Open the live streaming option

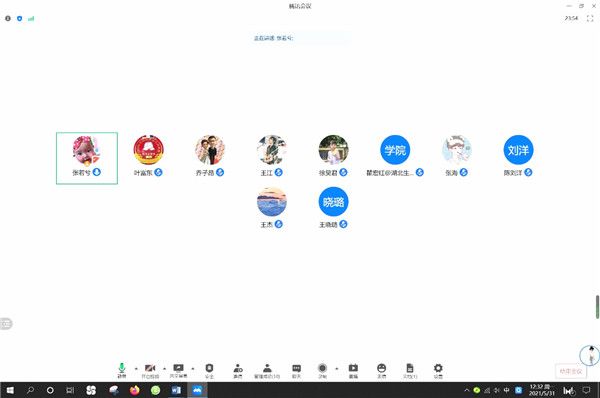coord(353,370)
